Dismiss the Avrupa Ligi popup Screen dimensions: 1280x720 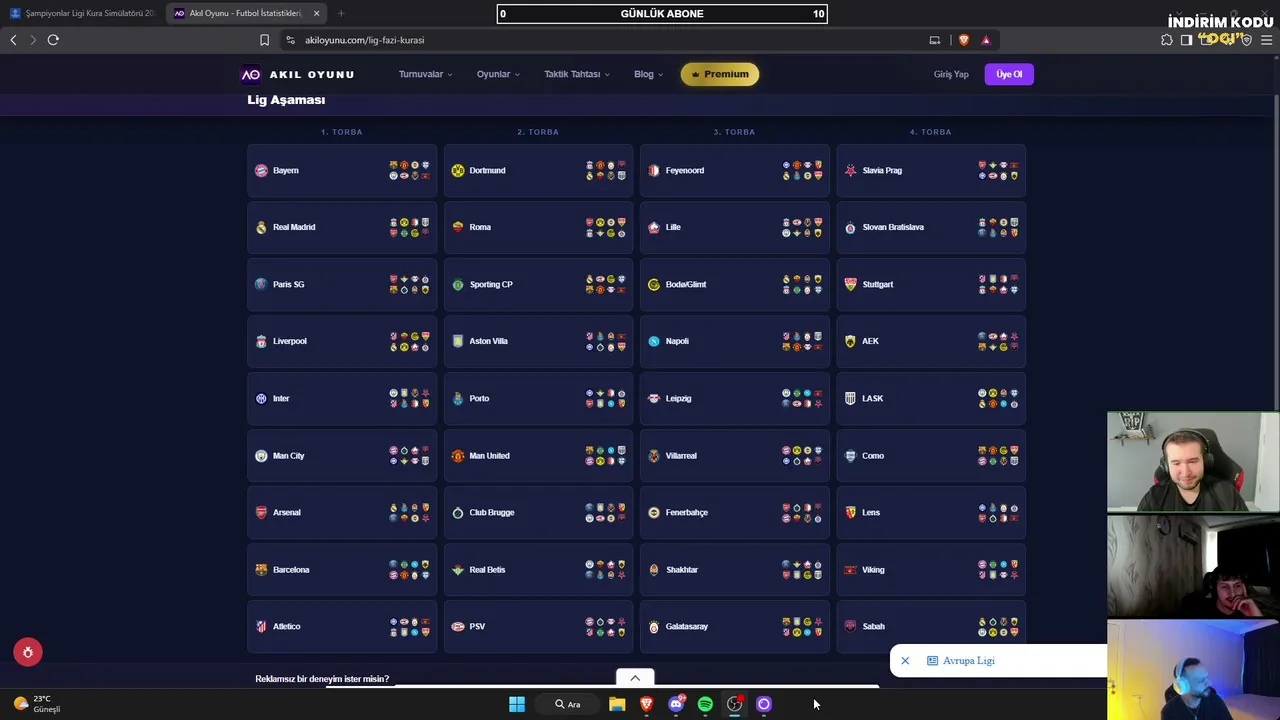click(x=905, y=661)
